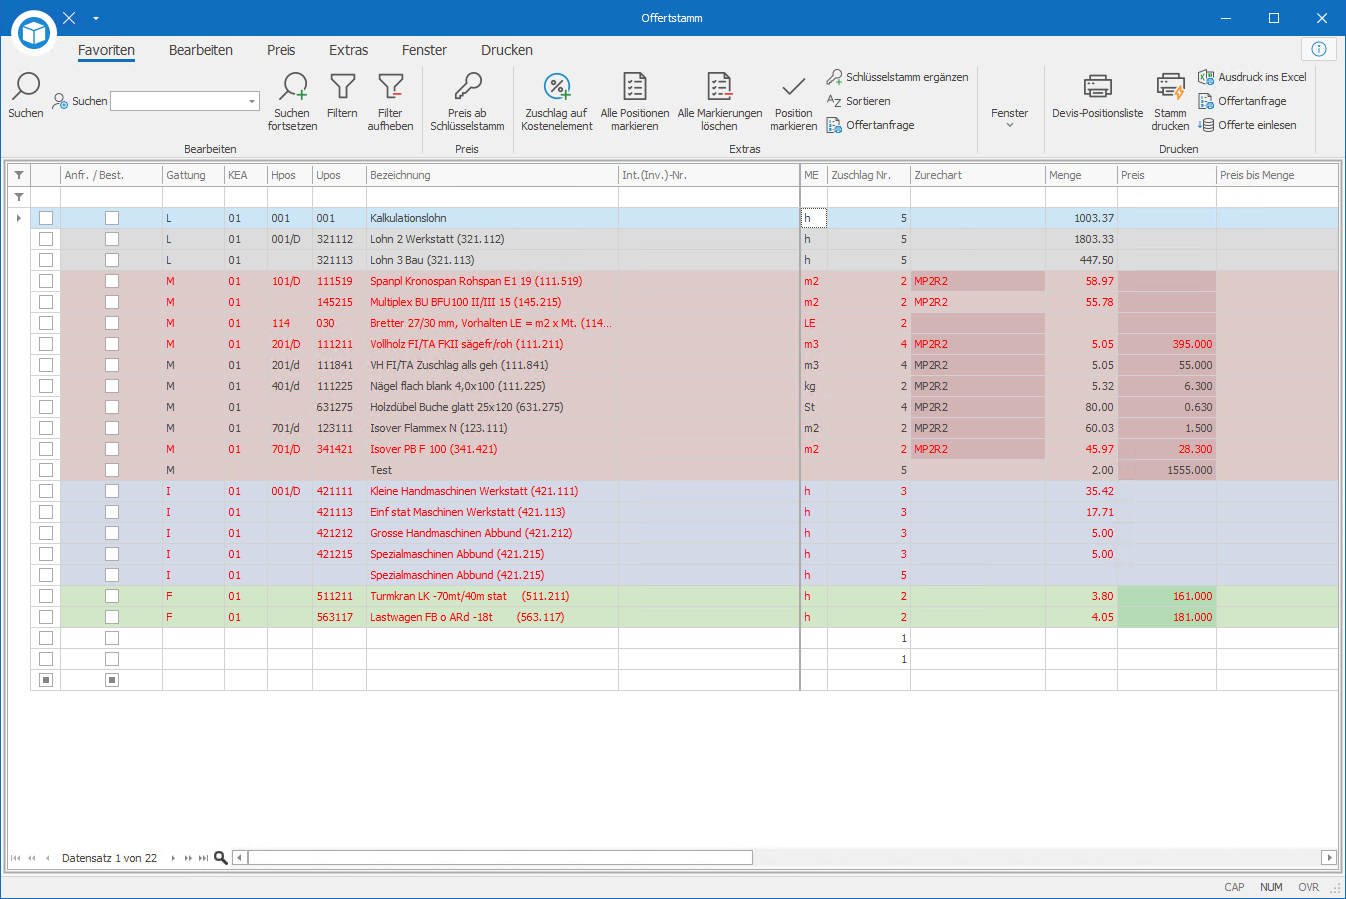Image resolution: width=1346 pixels, height=899 pixels.
Task: Click the Alle Markierungen löschen icon
Action: 720,87
